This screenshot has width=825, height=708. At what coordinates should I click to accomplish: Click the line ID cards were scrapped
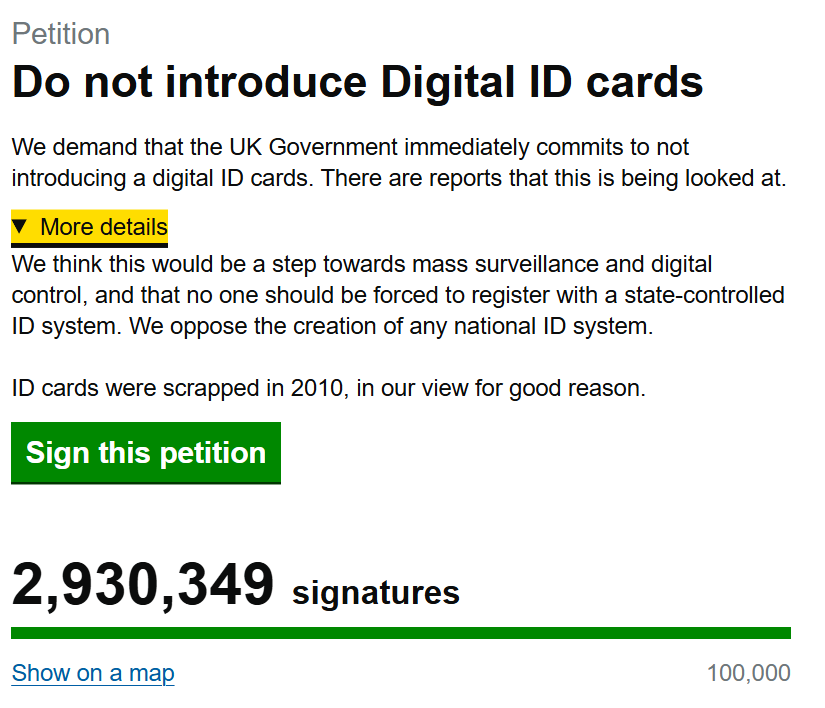[328, 388]
